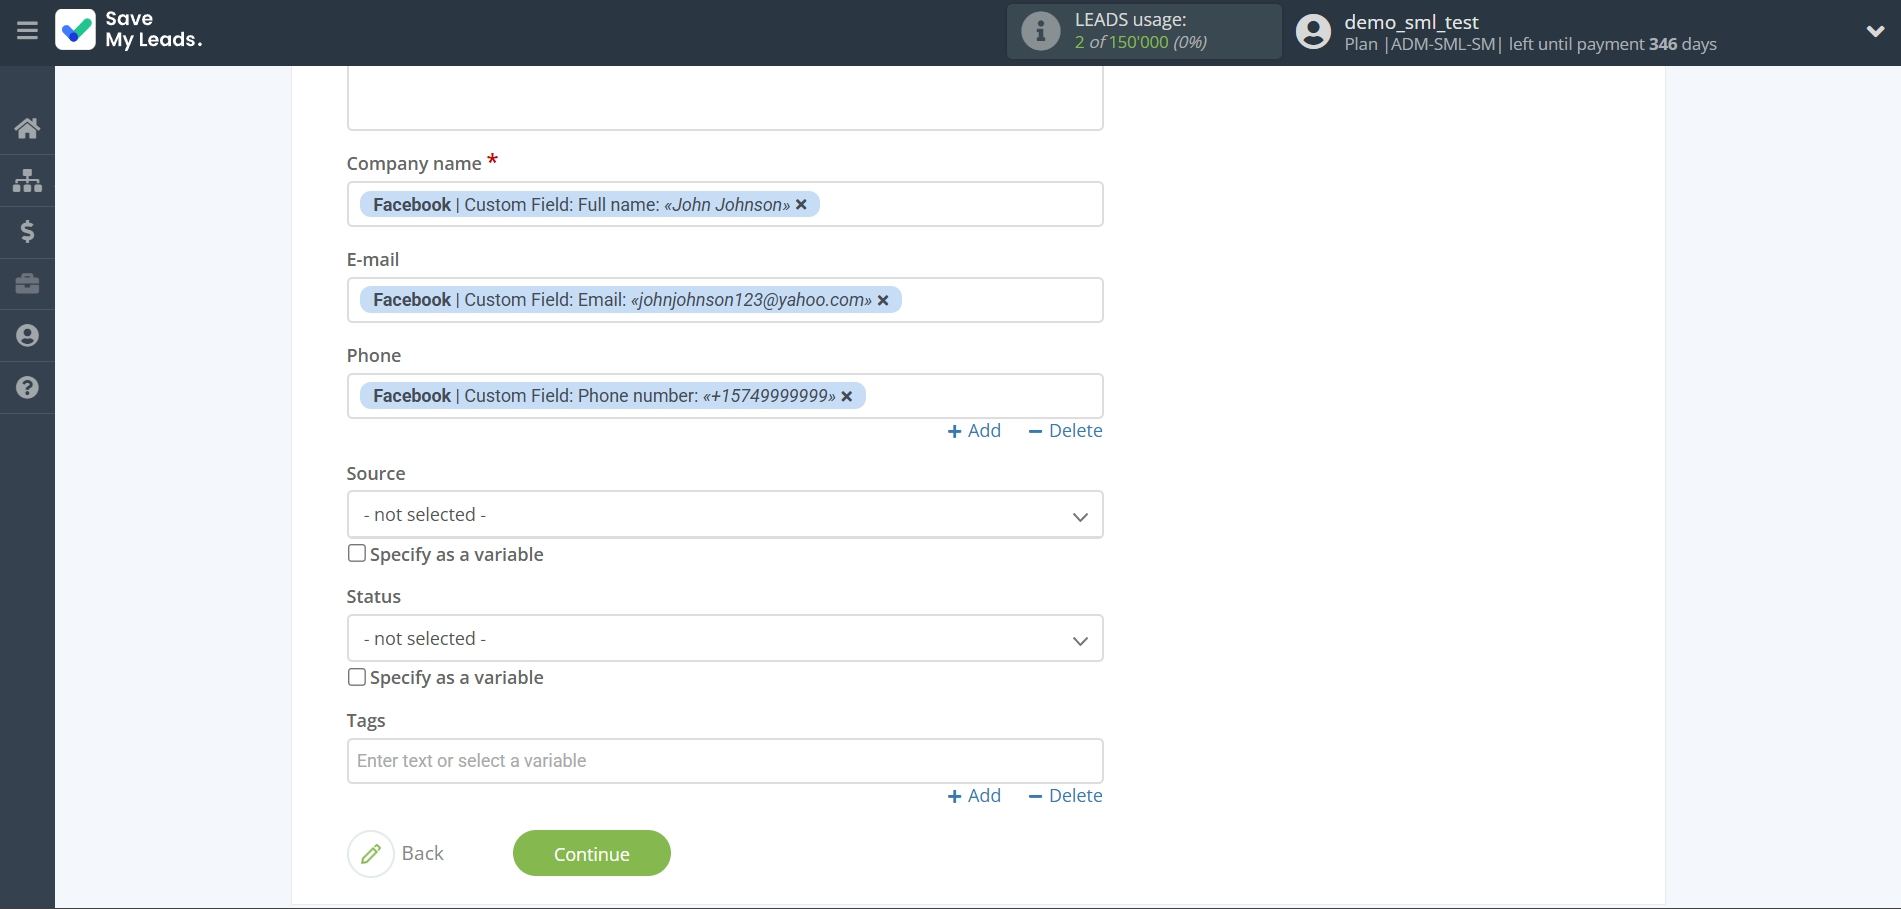
Task: Click the briefcase icon in sidebar
Action: click(x=27, y=284)
